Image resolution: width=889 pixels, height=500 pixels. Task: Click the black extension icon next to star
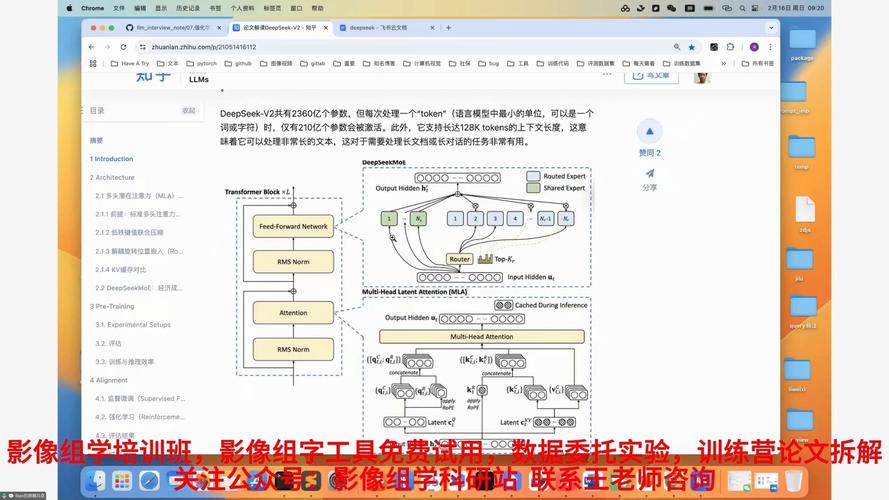coord(714,47)
